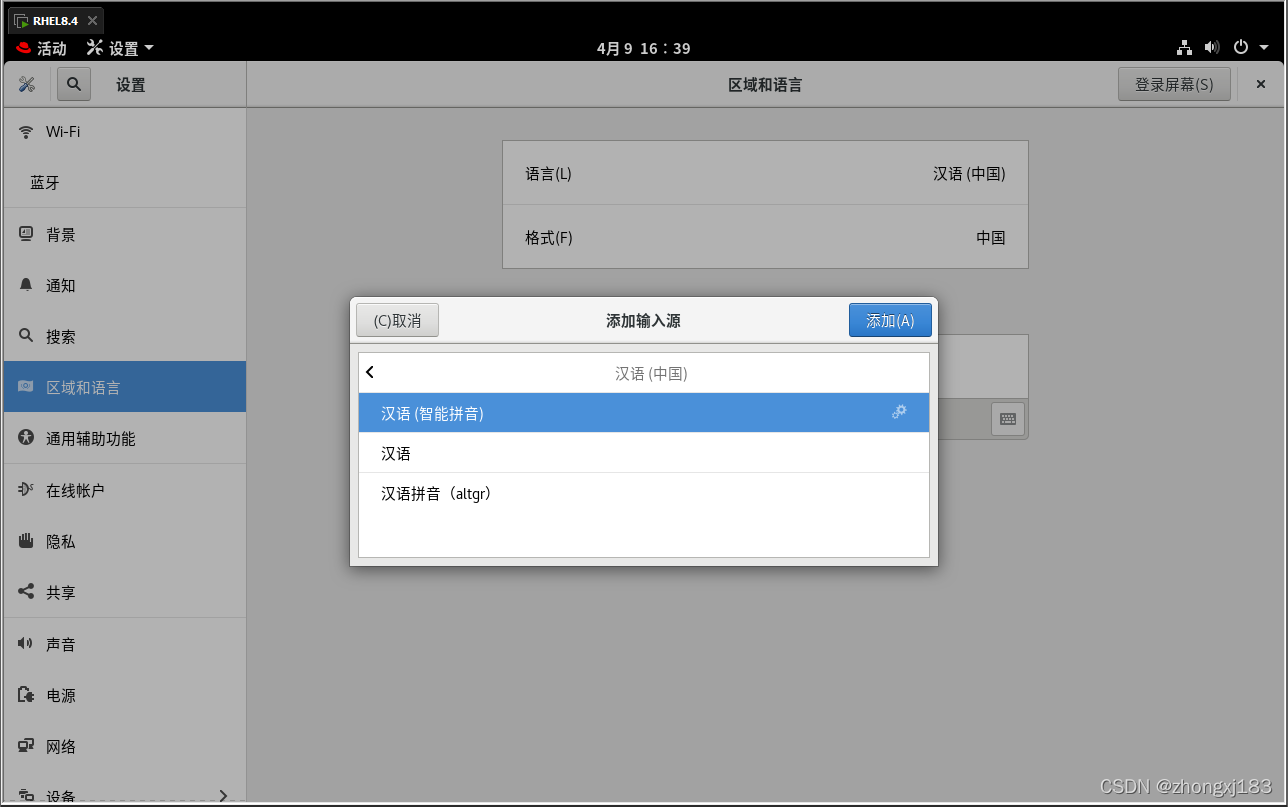This screenshot has height=807, width=1288.
Task: Click the RHEL8.4 VM tab
Action: coord(55,20)
